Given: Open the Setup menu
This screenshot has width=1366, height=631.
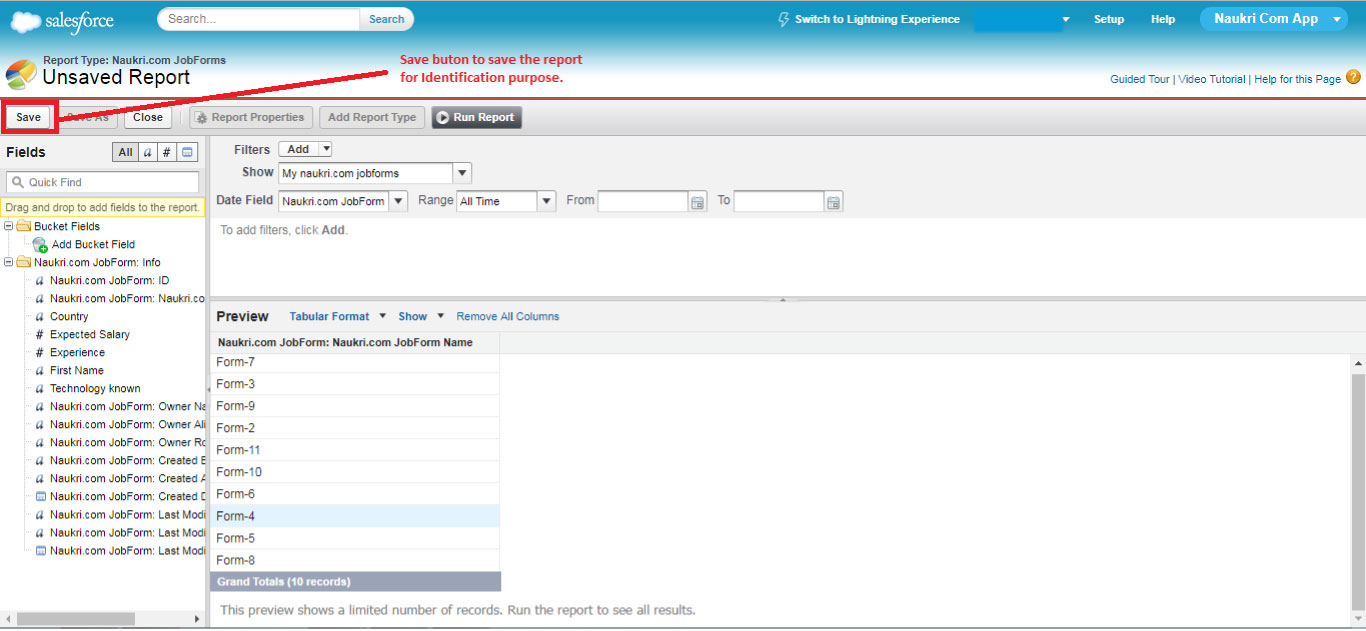Looking at the screenshot, I should (x=1109, y=18).
